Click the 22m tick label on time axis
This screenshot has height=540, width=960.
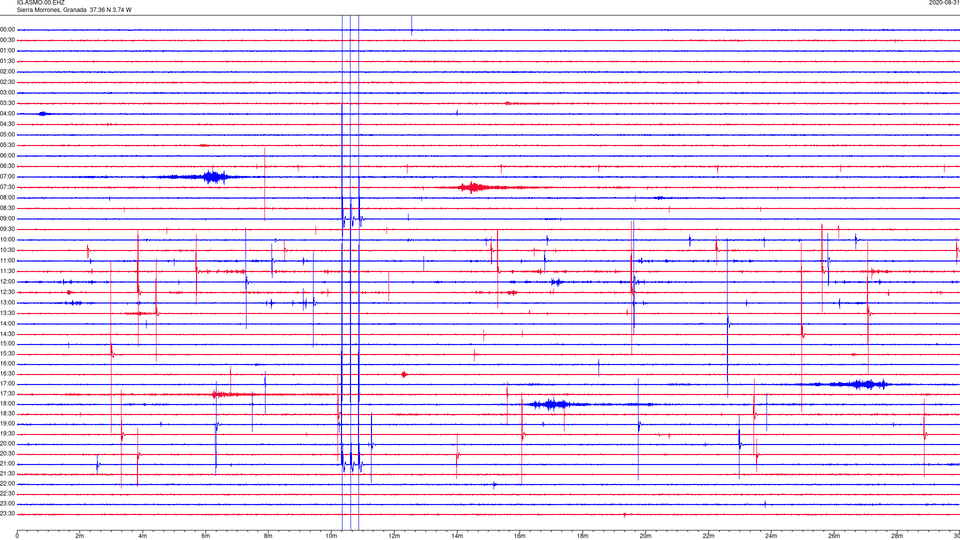pos(708,536)
